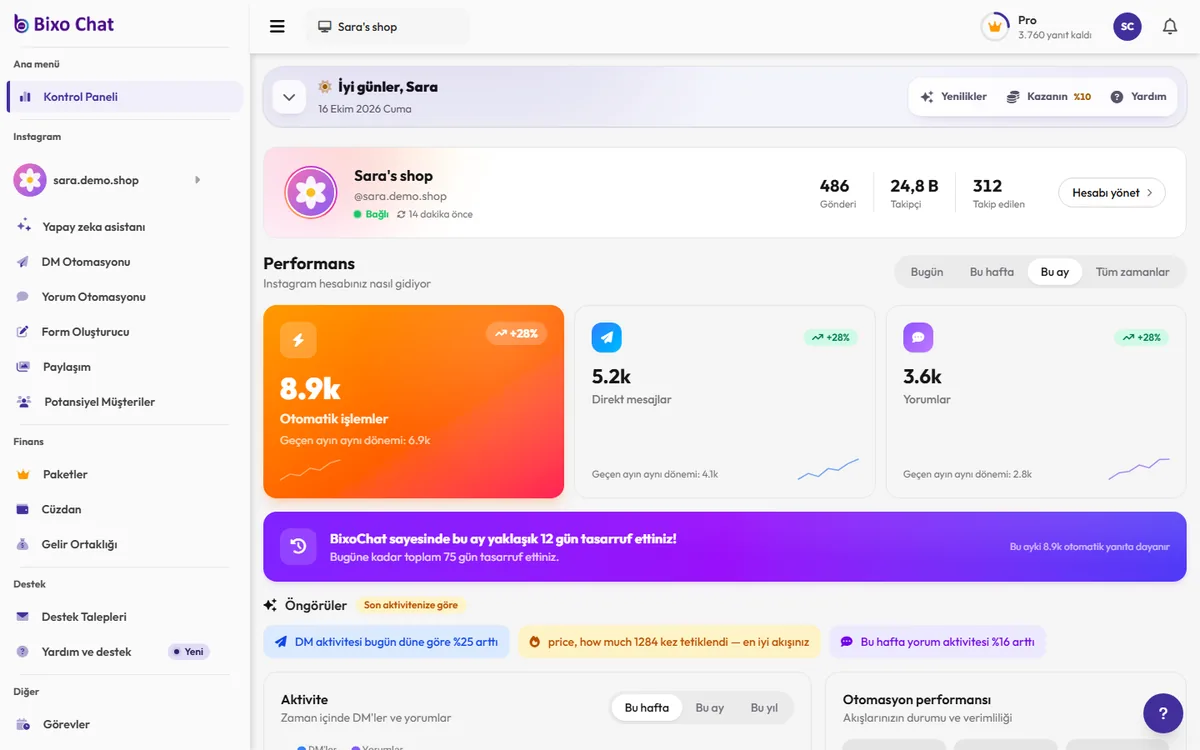Open the notifications bell
Image resolution: width=1200 pixels, height=750 pixels.
click(x=1170, y=27)
